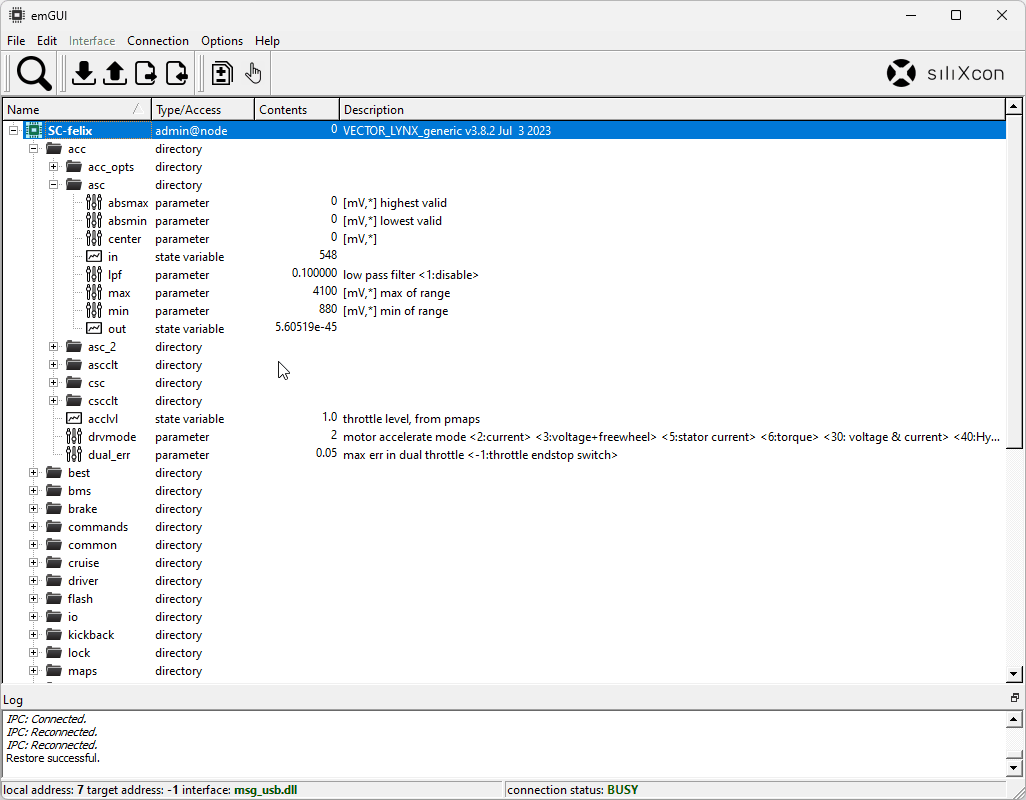Viewport: 1026px width, 800px height.
Task: Sort by the Contents column header
Action: [297, 109]
